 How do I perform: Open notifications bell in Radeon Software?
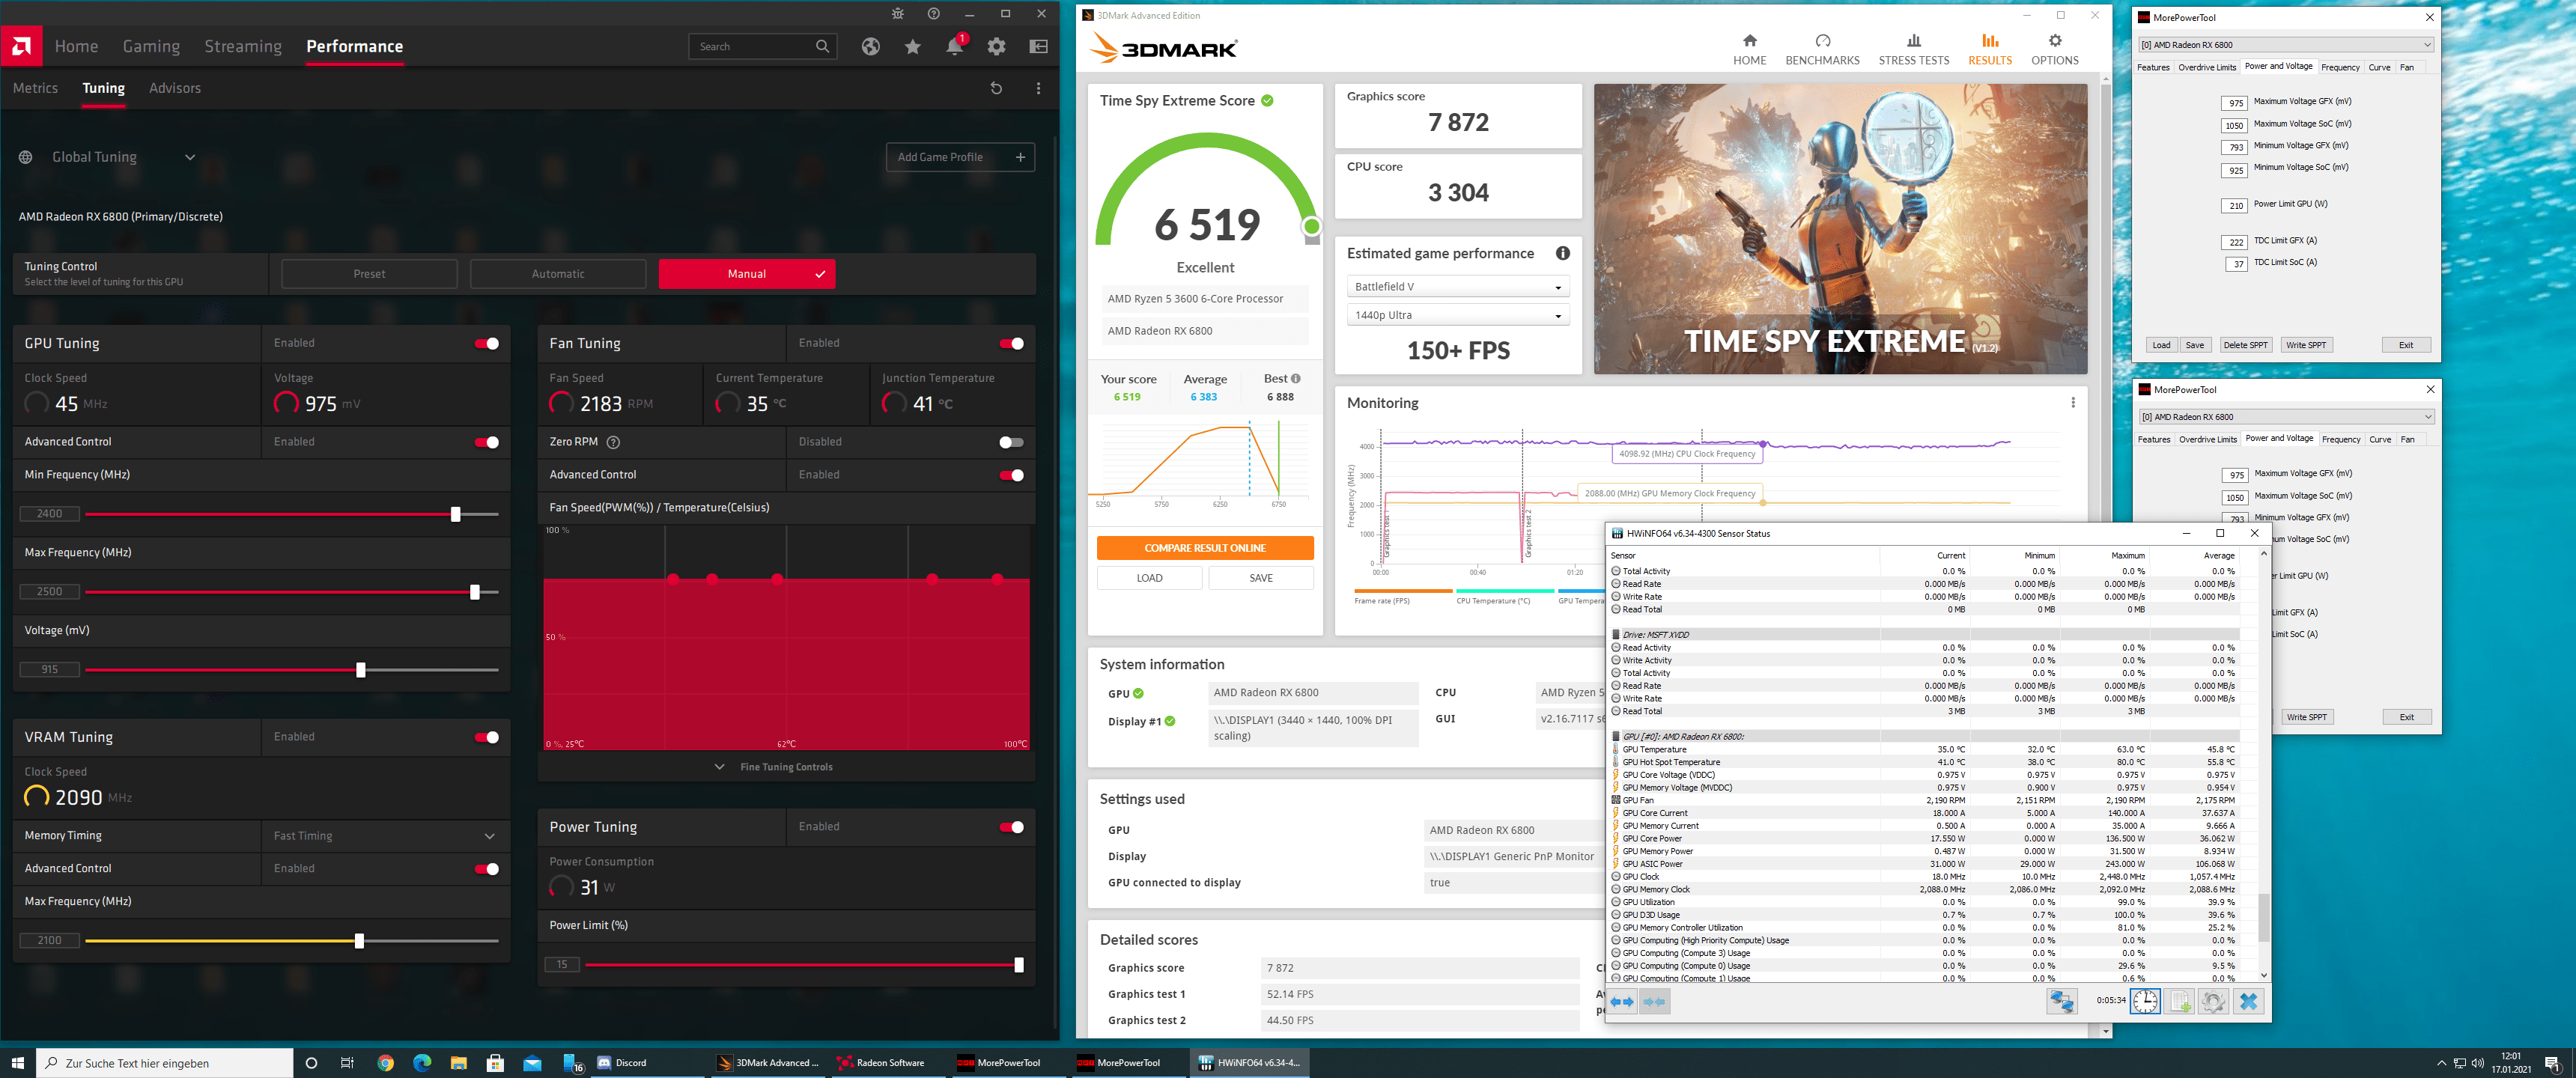pyautogui.click(x=955, y=47)
